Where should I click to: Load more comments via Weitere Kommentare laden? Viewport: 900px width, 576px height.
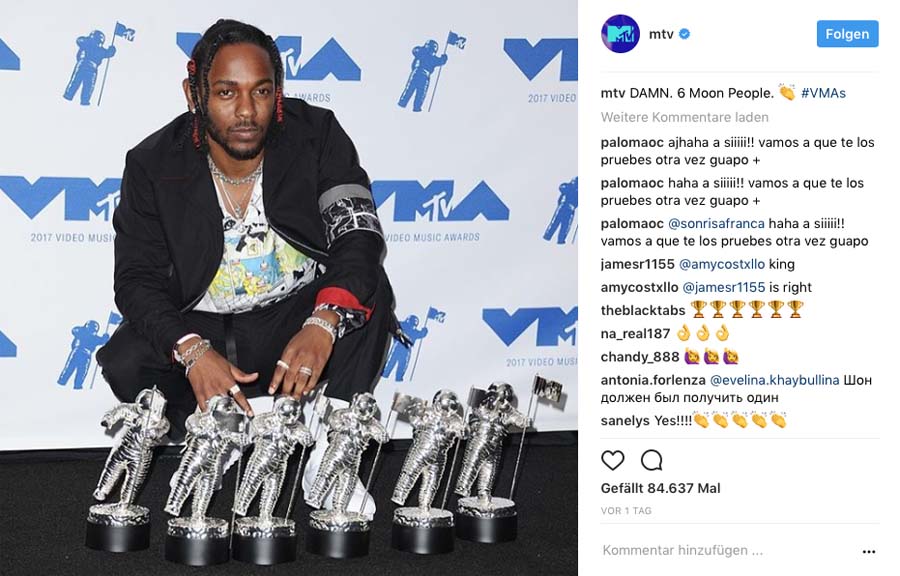tap(684, 117)
